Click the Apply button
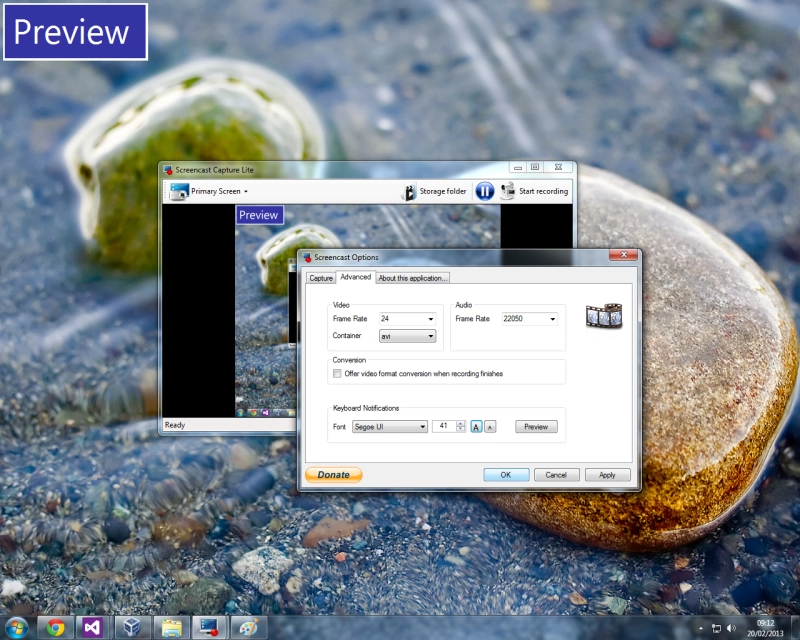This screenshot has width=800, height=640. coord(607,475)
